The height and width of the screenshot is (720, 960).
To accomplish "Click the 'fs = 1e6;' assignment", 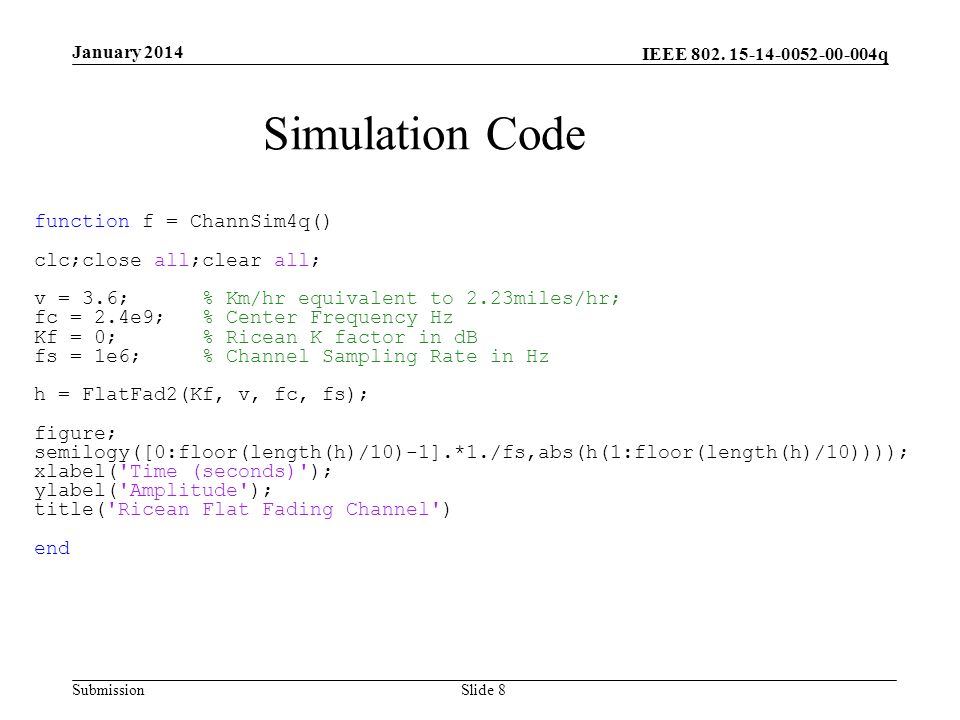I will click(x=87, y=356).
